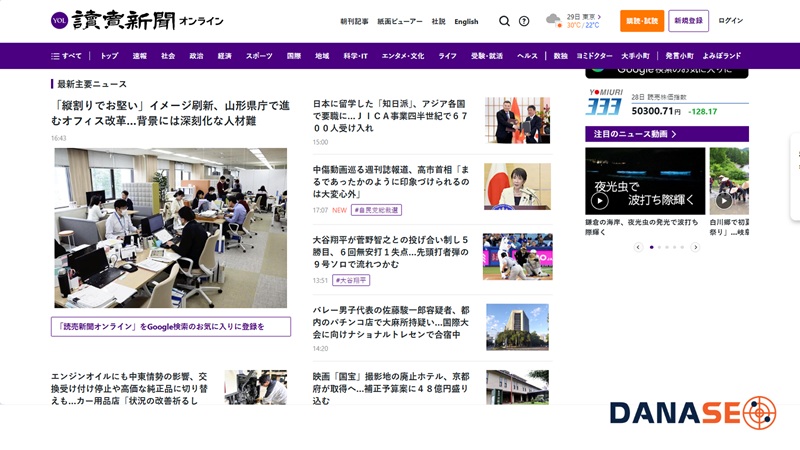The width and height of the screenshot is (800, 450).
Task: Open the 大谷翔平 5勝目 headline
Action: coord(390,252)
